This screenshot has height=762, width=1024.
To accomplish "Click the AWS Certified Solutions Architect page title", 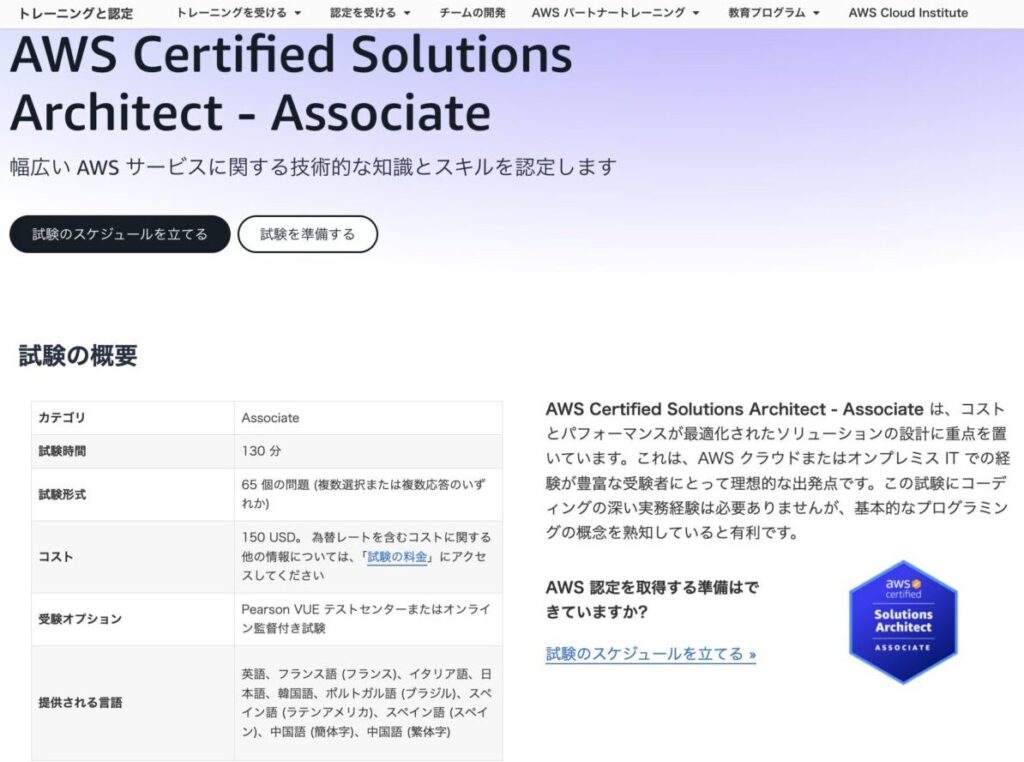I will (x=291, y=83).
